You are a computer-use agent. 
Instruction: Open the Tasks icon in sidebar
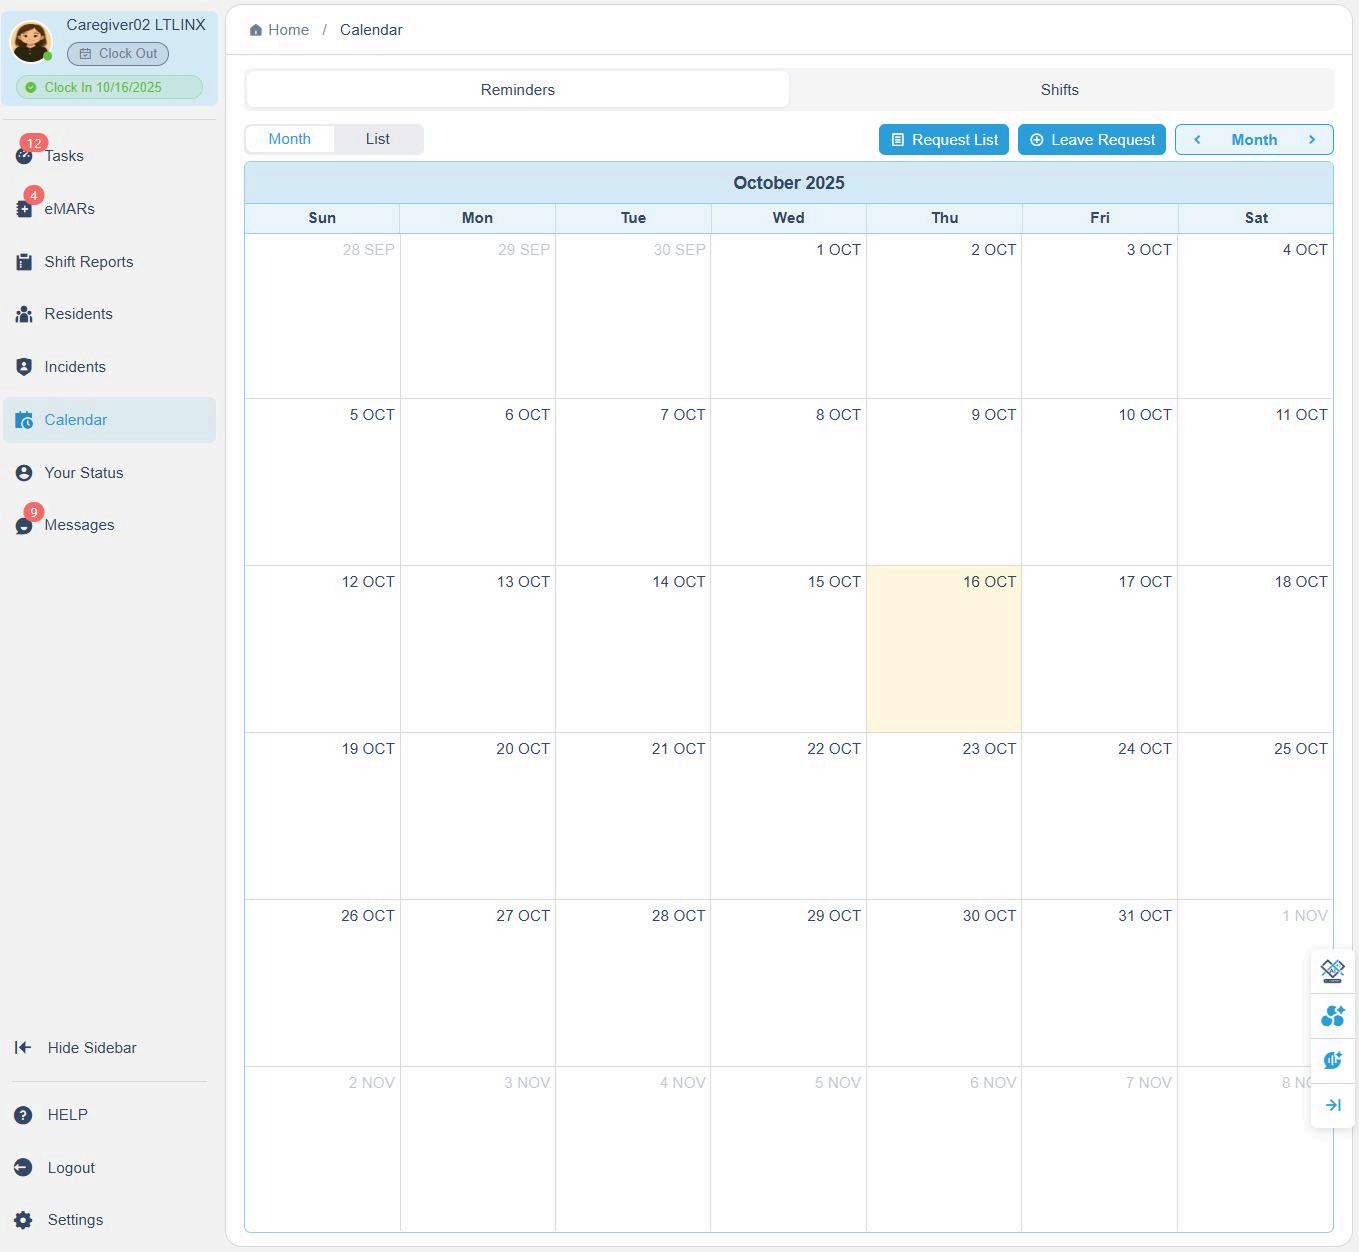[24, 156]
